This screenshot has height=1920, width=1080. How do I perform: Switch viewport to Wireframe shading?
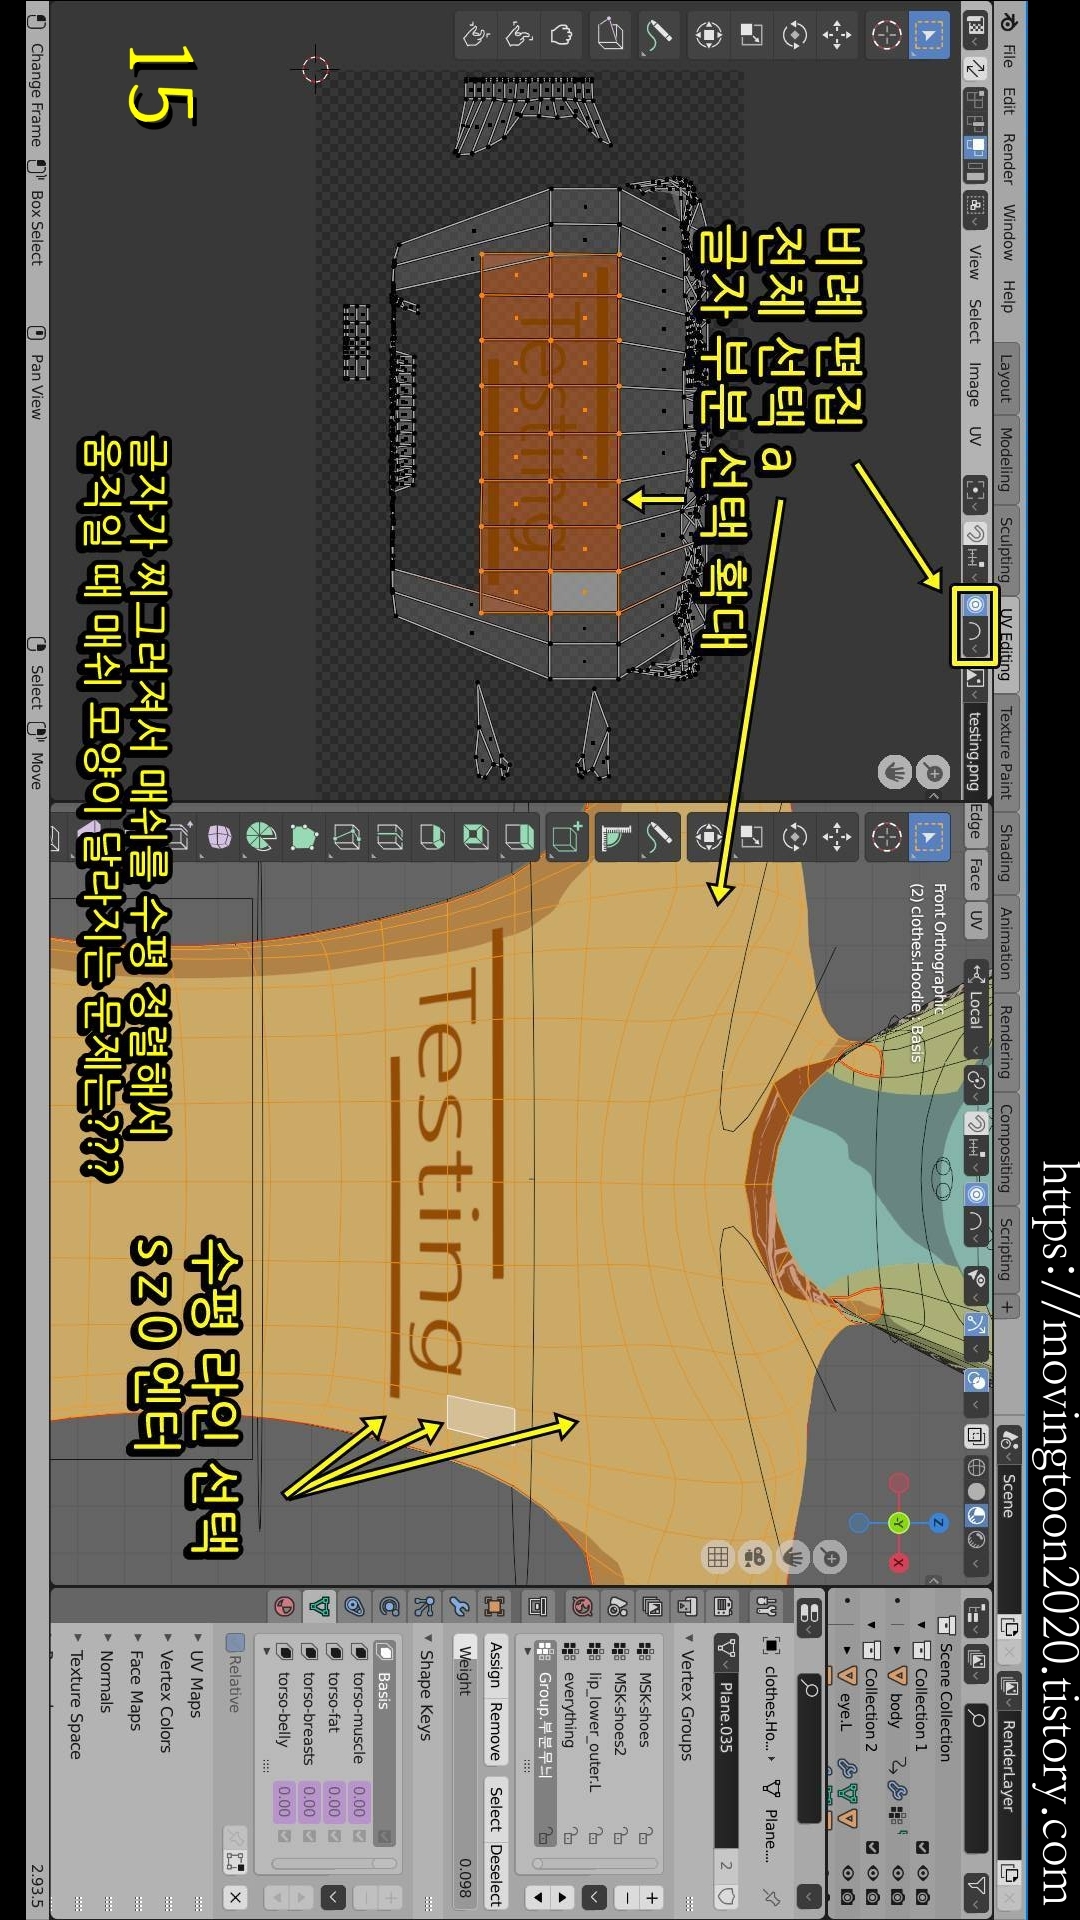pos(976,1467)
